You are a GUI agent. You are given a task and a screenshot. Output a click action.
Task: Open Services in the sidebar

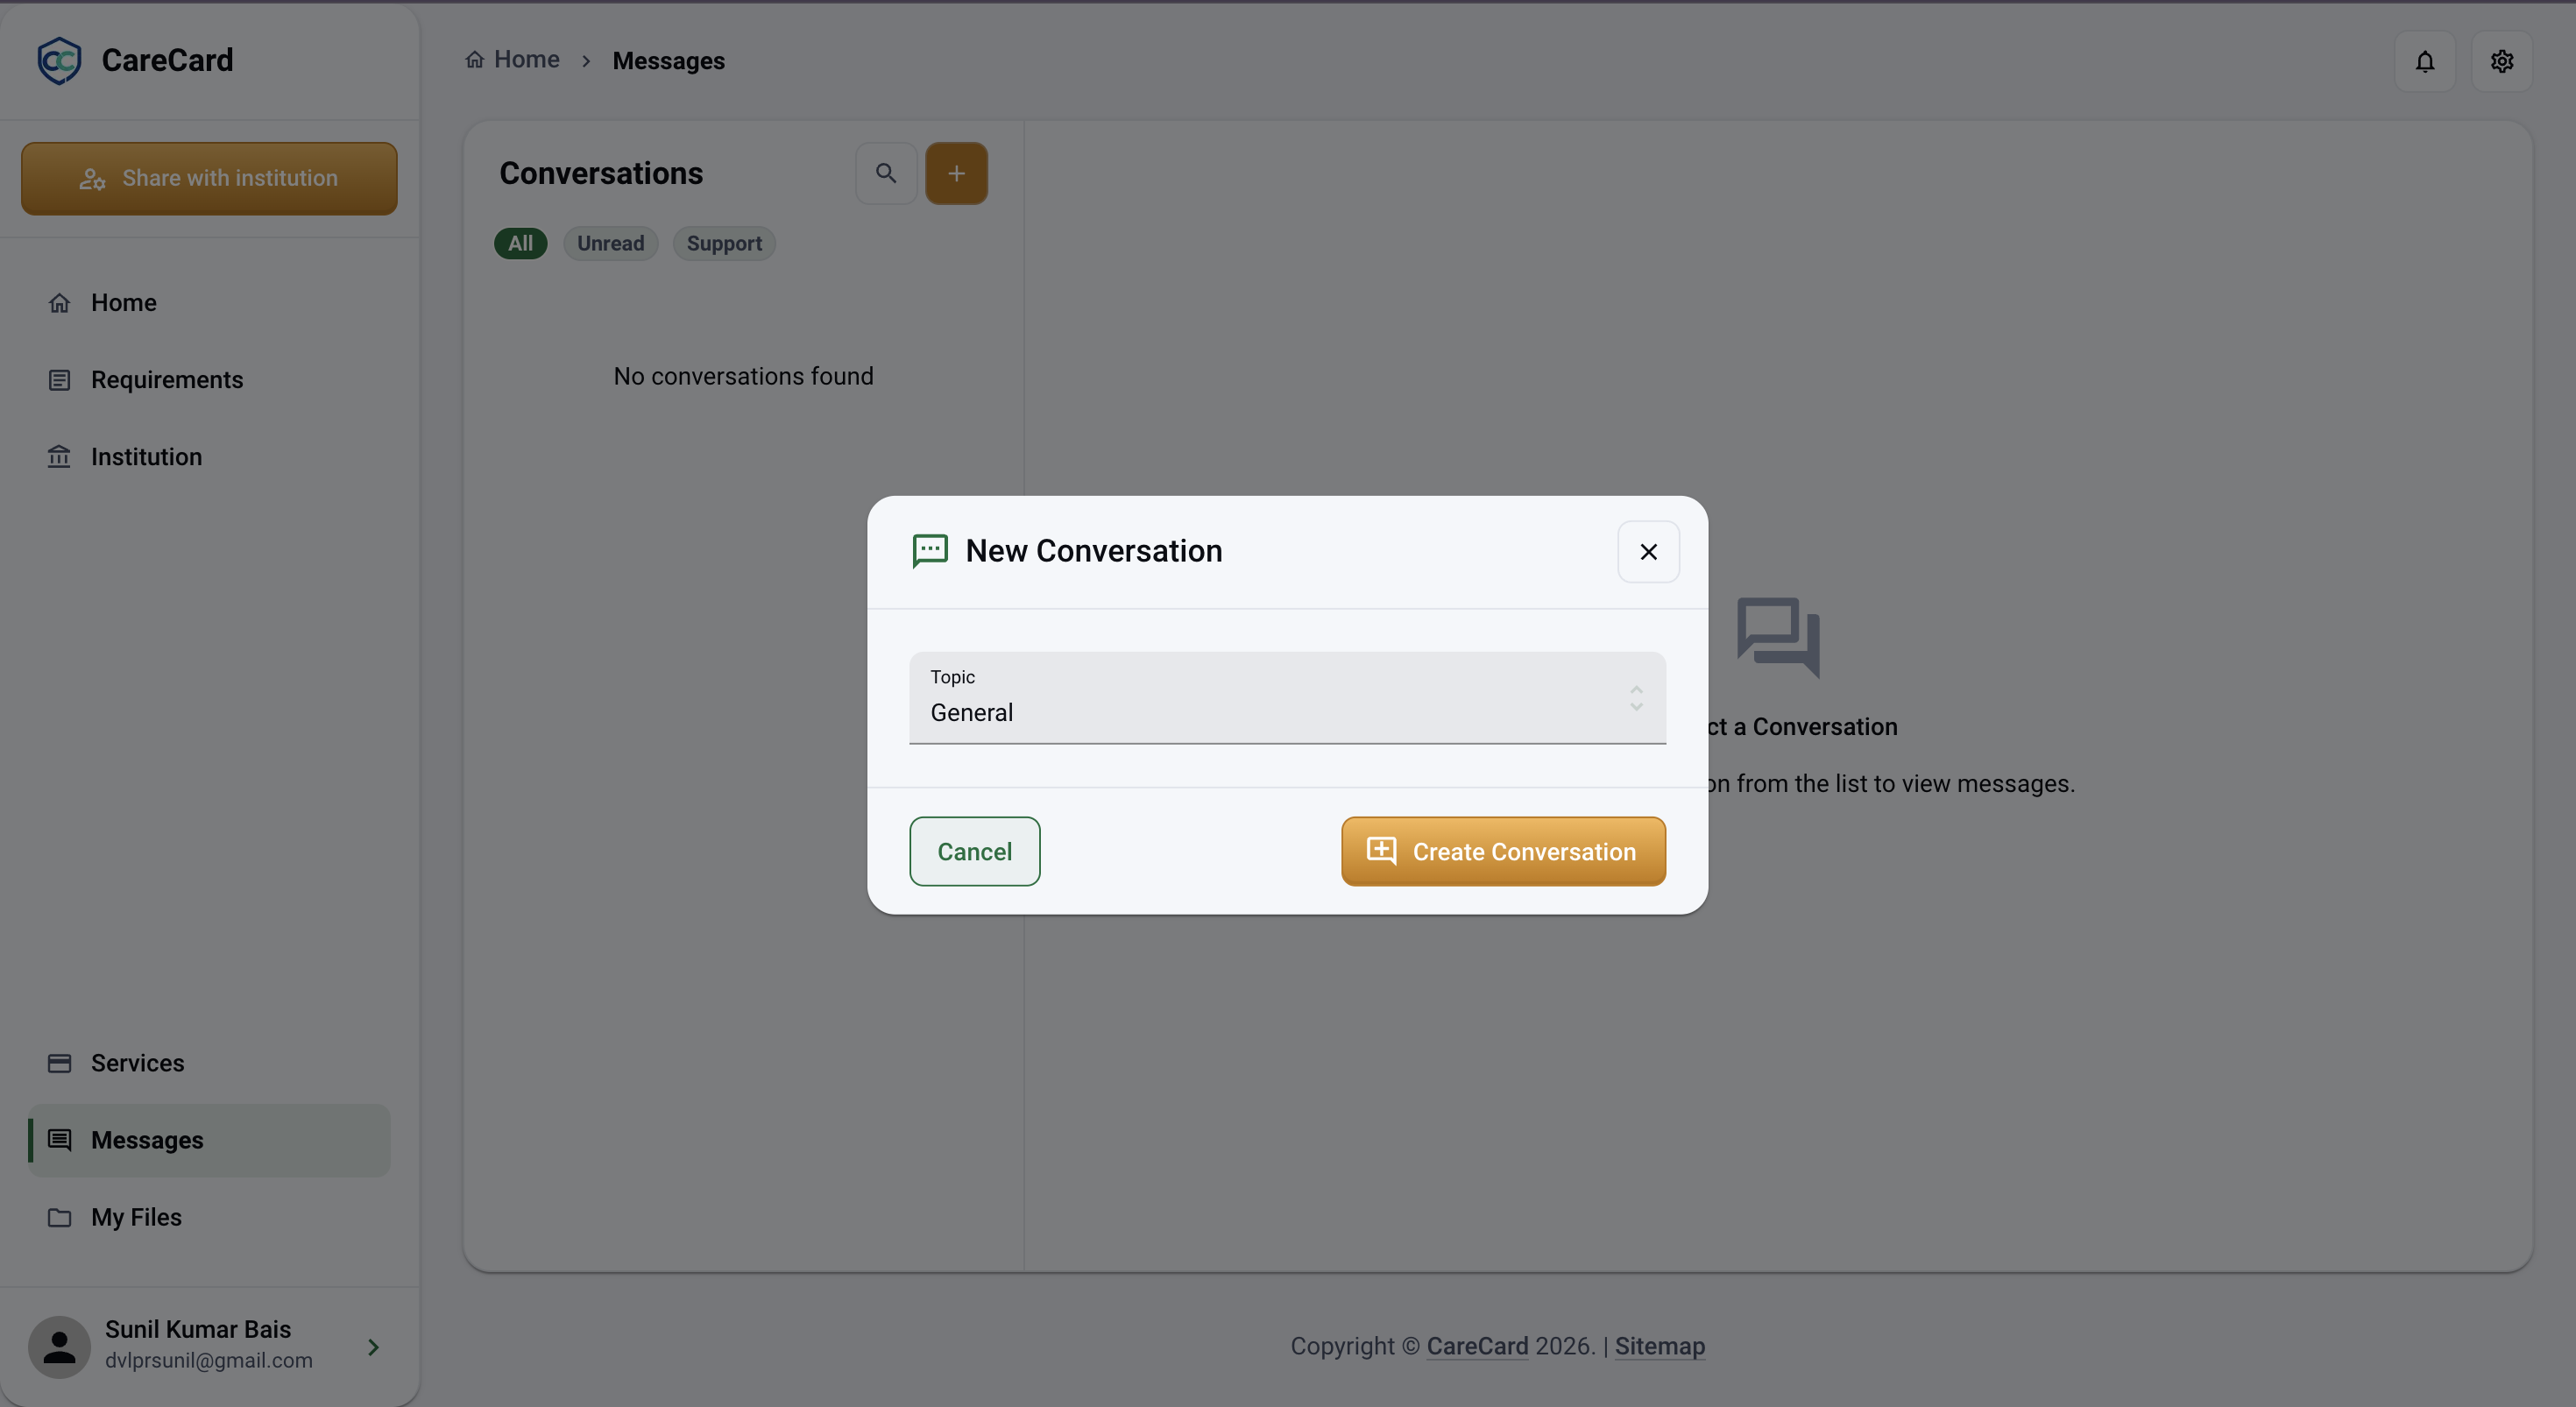pos(209,1062)
